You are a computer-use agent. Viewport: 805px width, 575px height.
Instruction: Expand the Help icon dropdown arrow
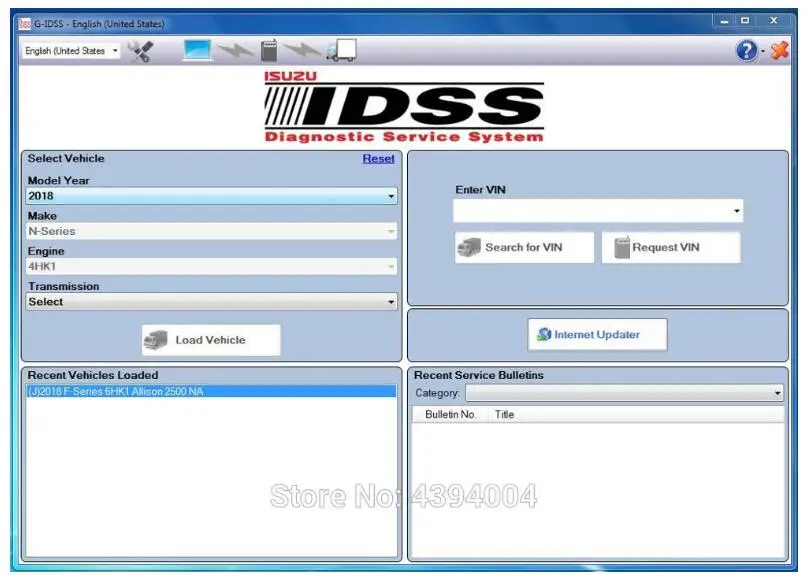pos(763,51)
